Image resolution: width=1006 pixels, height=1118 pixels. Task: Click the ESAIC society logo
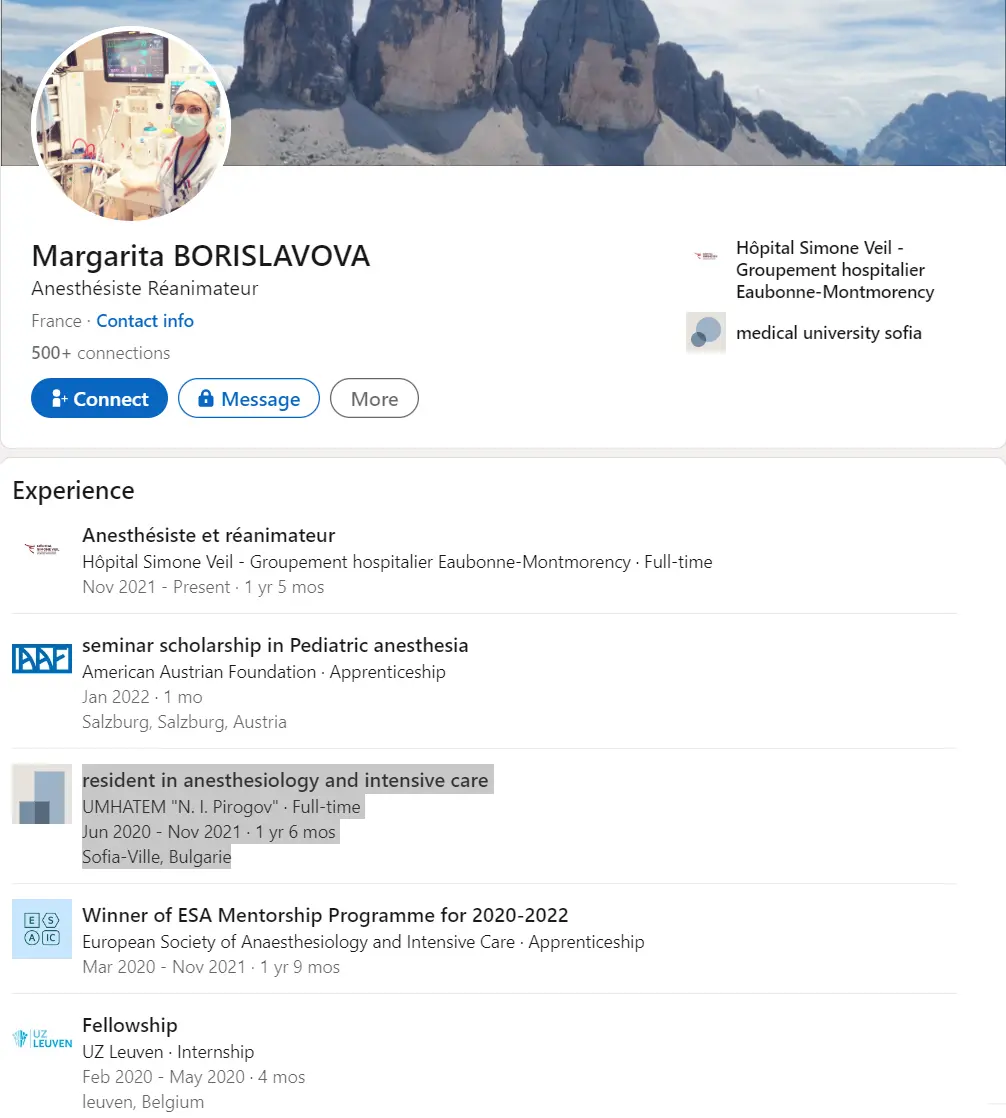tap(42, 928)
